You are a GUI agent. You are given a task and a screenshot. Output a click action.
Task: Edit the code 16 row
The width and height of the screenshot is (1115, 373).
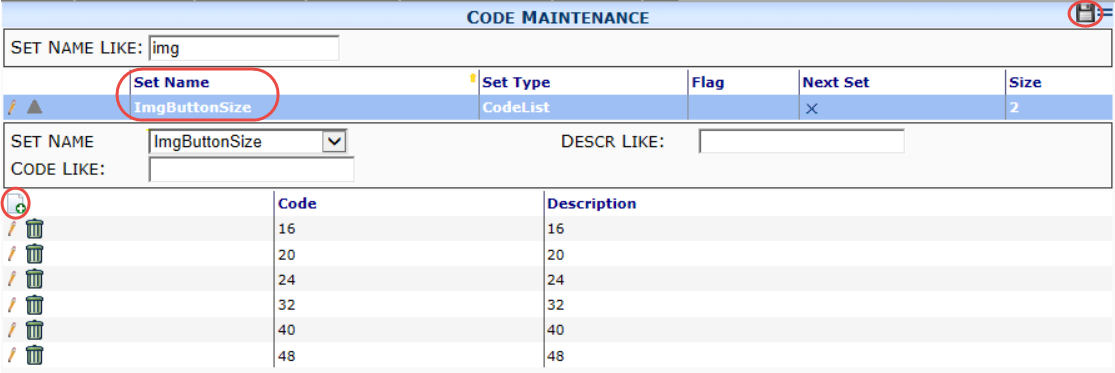coord(11,229)
